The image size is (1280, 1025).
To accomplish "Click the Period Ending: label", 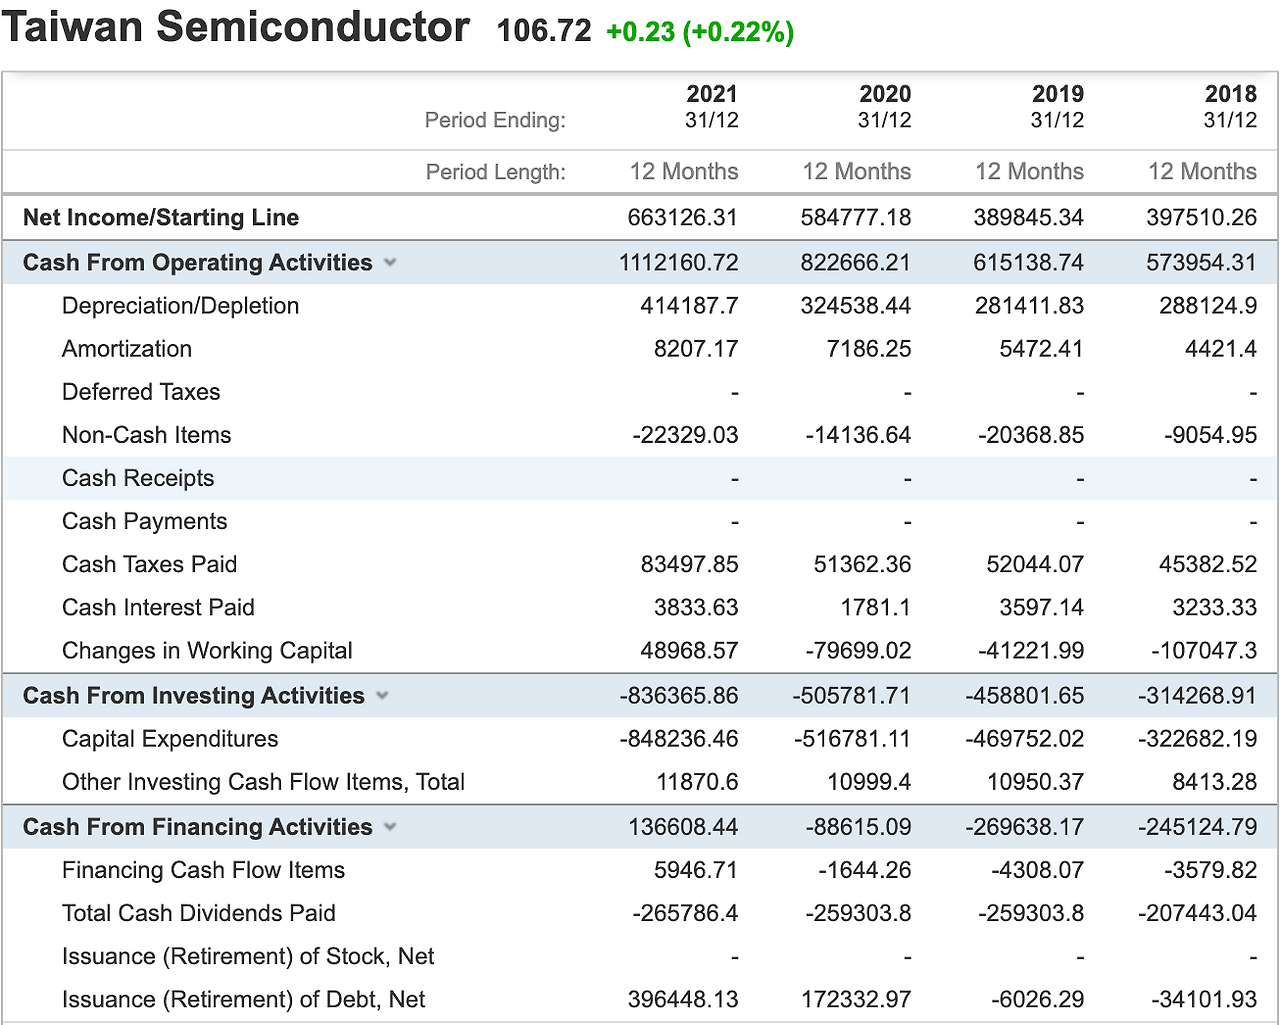I will [x=495, y=120].
